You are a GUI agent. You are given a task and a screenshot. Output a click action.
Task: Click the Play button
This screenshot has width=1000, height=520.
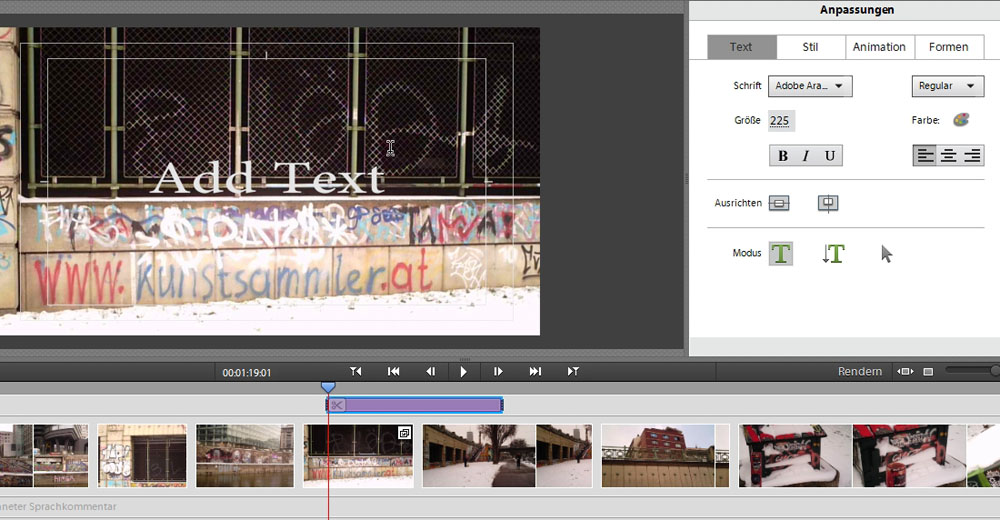464,371
